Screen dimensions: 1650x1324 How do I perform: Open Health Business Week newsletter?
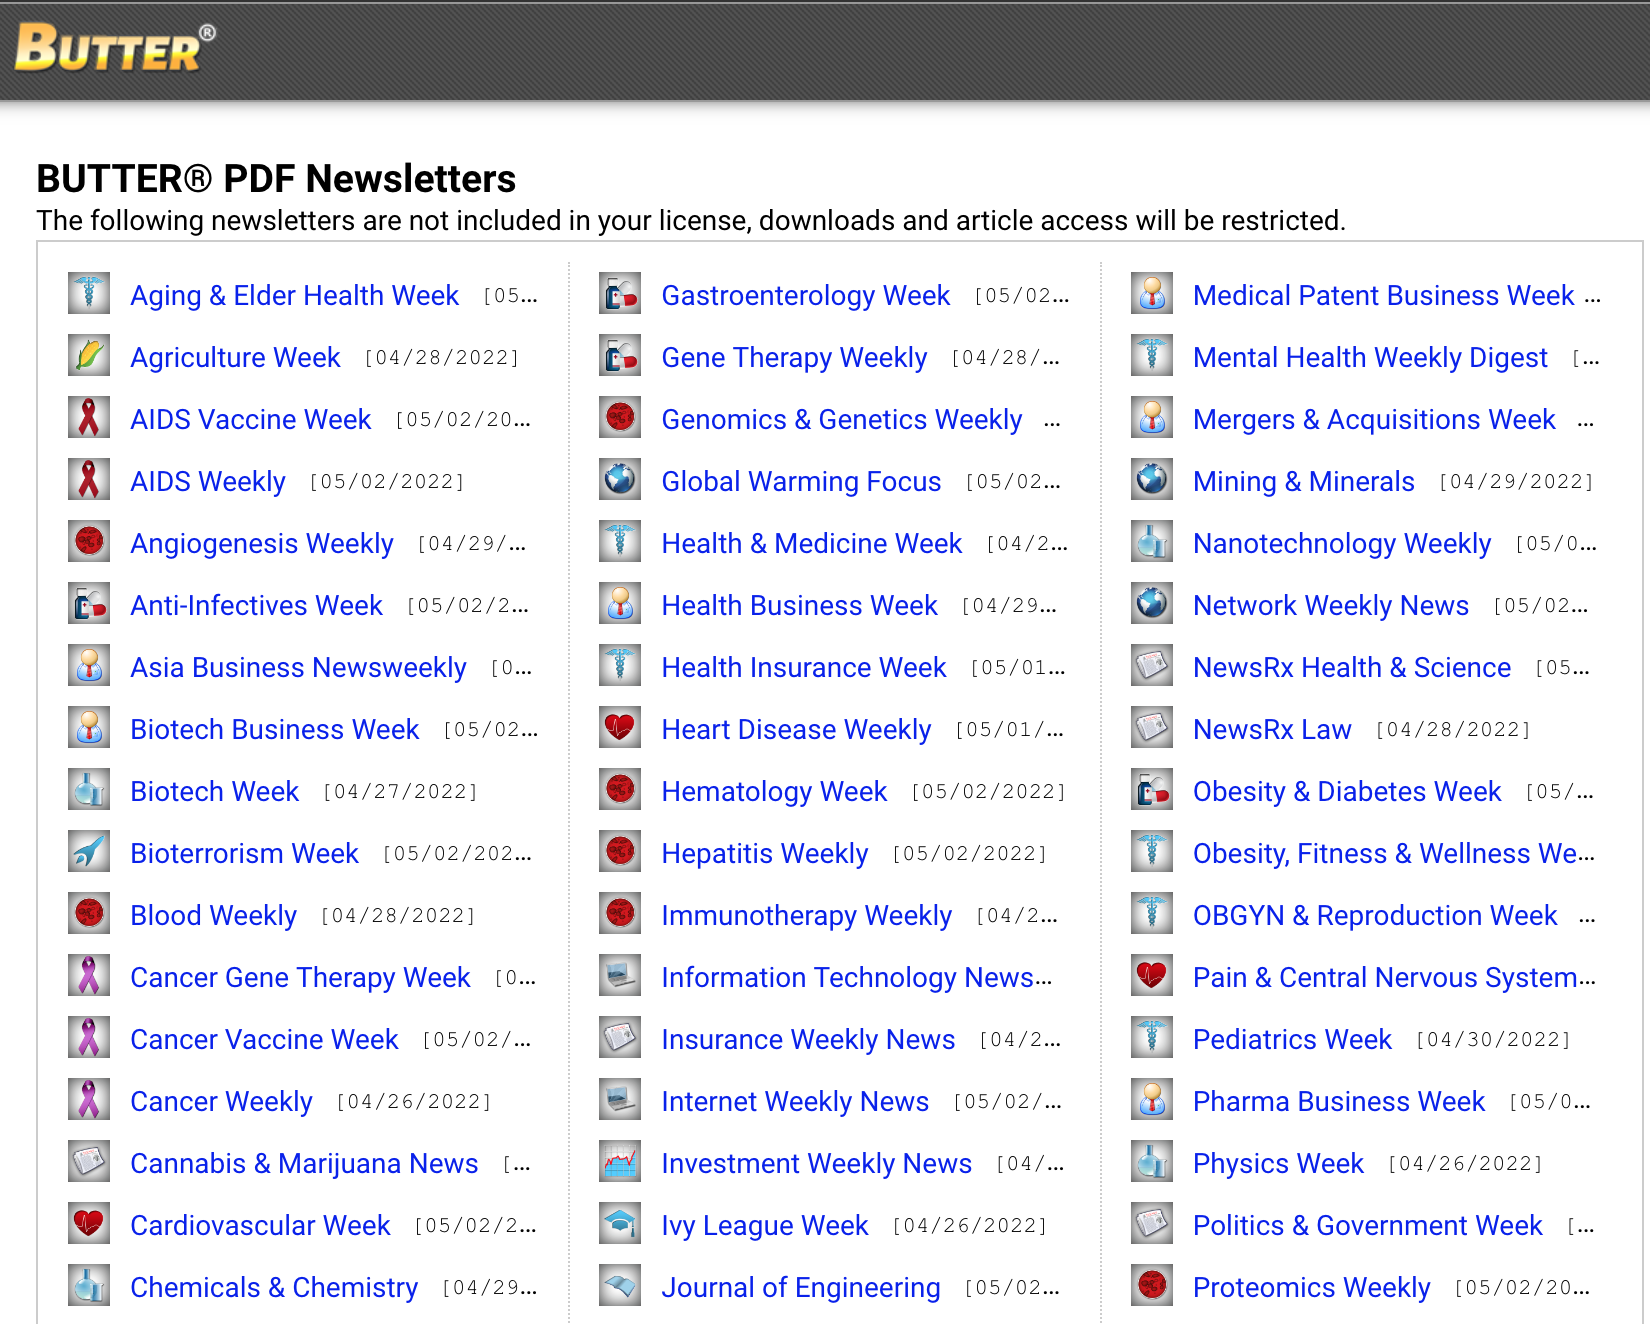point(799,606)
